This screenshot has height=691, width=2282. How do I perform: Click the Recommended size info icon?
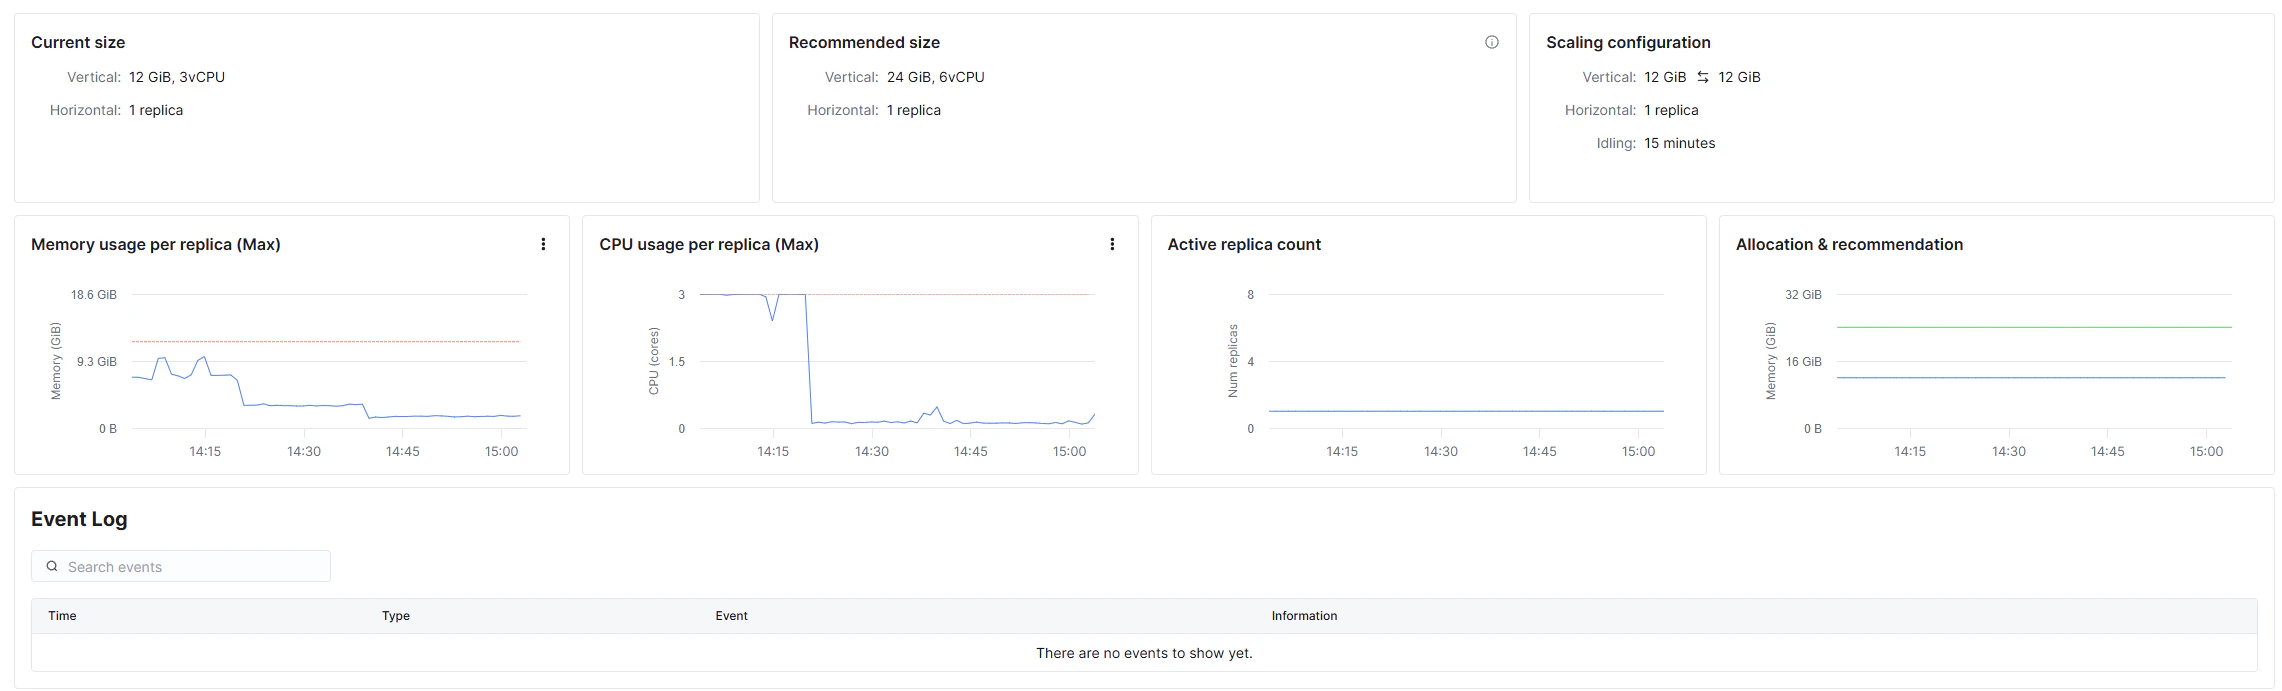pos(1491,42)
